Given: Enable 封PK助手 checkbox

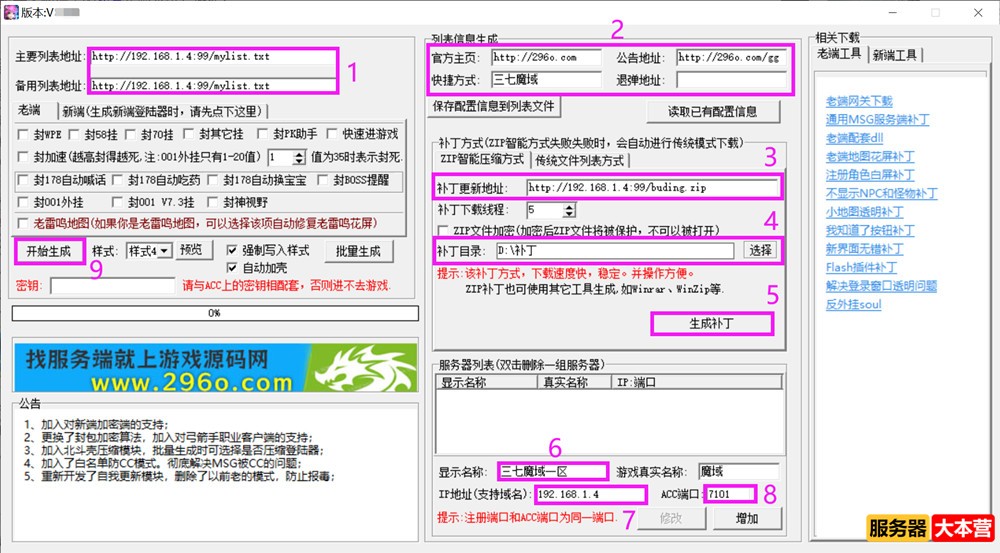Looking at the screenshot, I should [x=262, y=134].
